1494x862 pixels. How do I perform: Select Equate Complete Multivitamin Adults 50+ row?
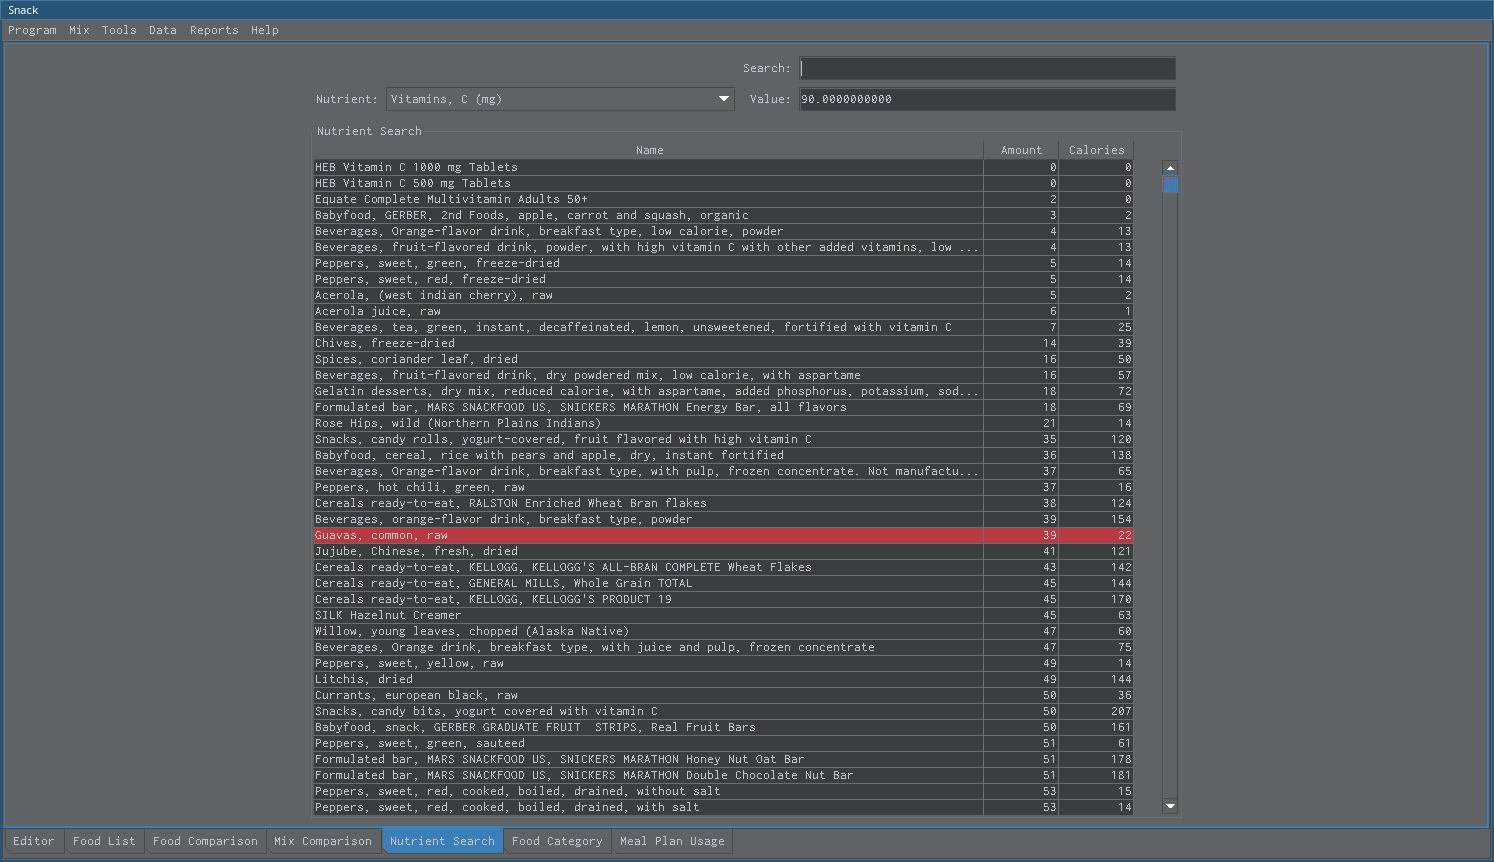click(723, 199)
